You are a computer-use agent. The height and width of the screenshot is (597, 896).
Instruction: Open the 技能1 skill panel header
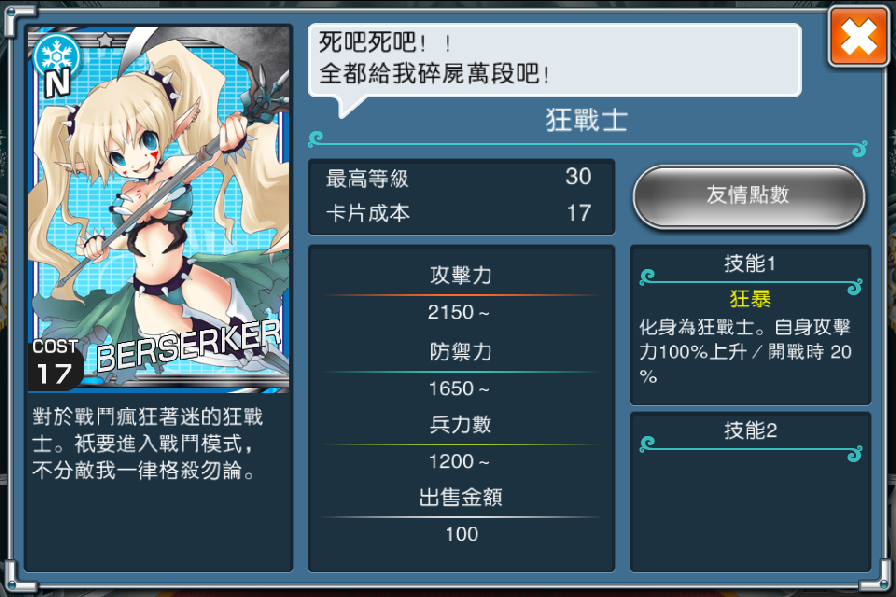pyautogui.click(x=749, y=264)
